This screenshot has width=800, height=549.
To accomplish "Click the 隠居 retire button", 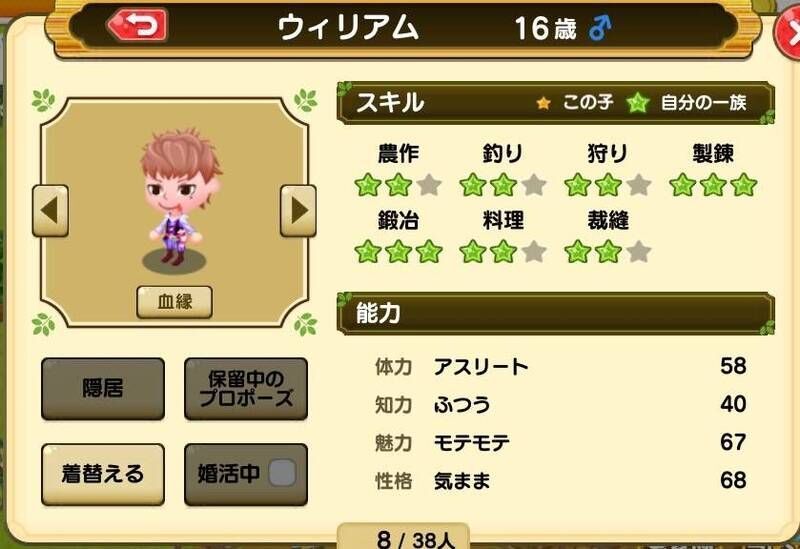I will [103, 388].
